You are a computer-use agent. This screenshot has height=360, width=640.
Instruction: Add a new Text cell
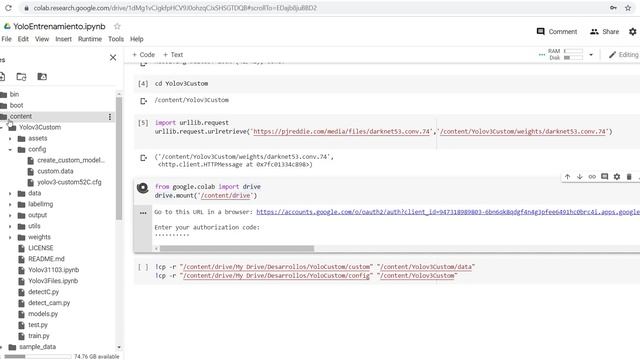(x=173, y=55)
